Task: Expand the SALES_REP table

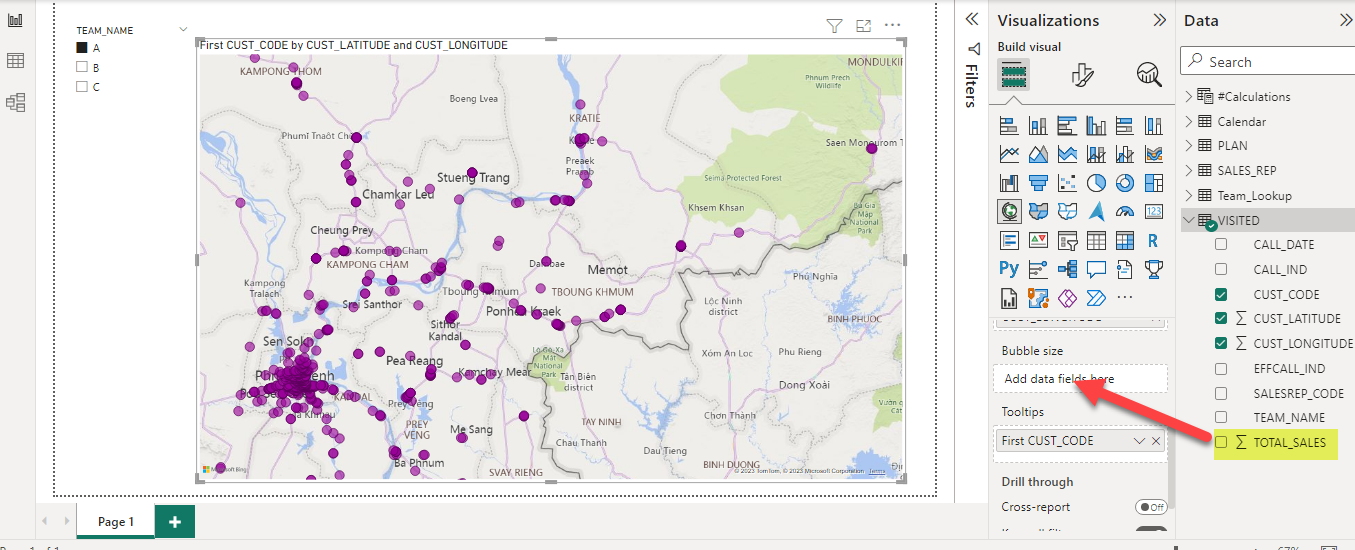Action: (1189, 170)
